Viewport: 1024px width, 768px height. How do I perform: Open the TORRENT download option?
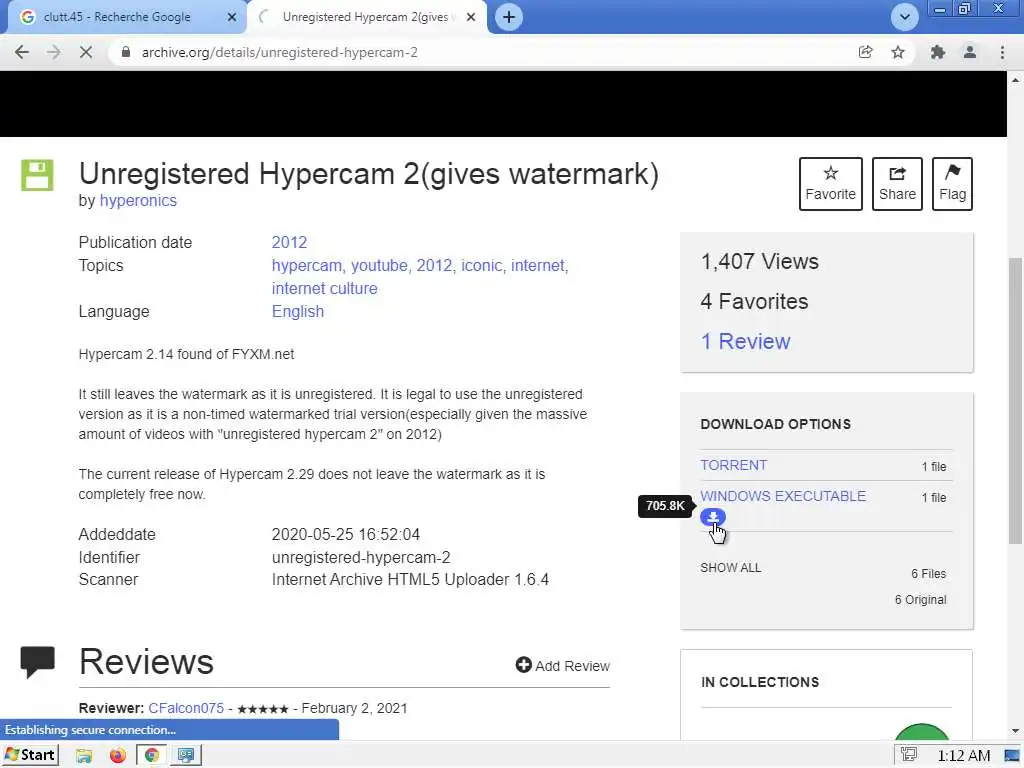point(733,465)
